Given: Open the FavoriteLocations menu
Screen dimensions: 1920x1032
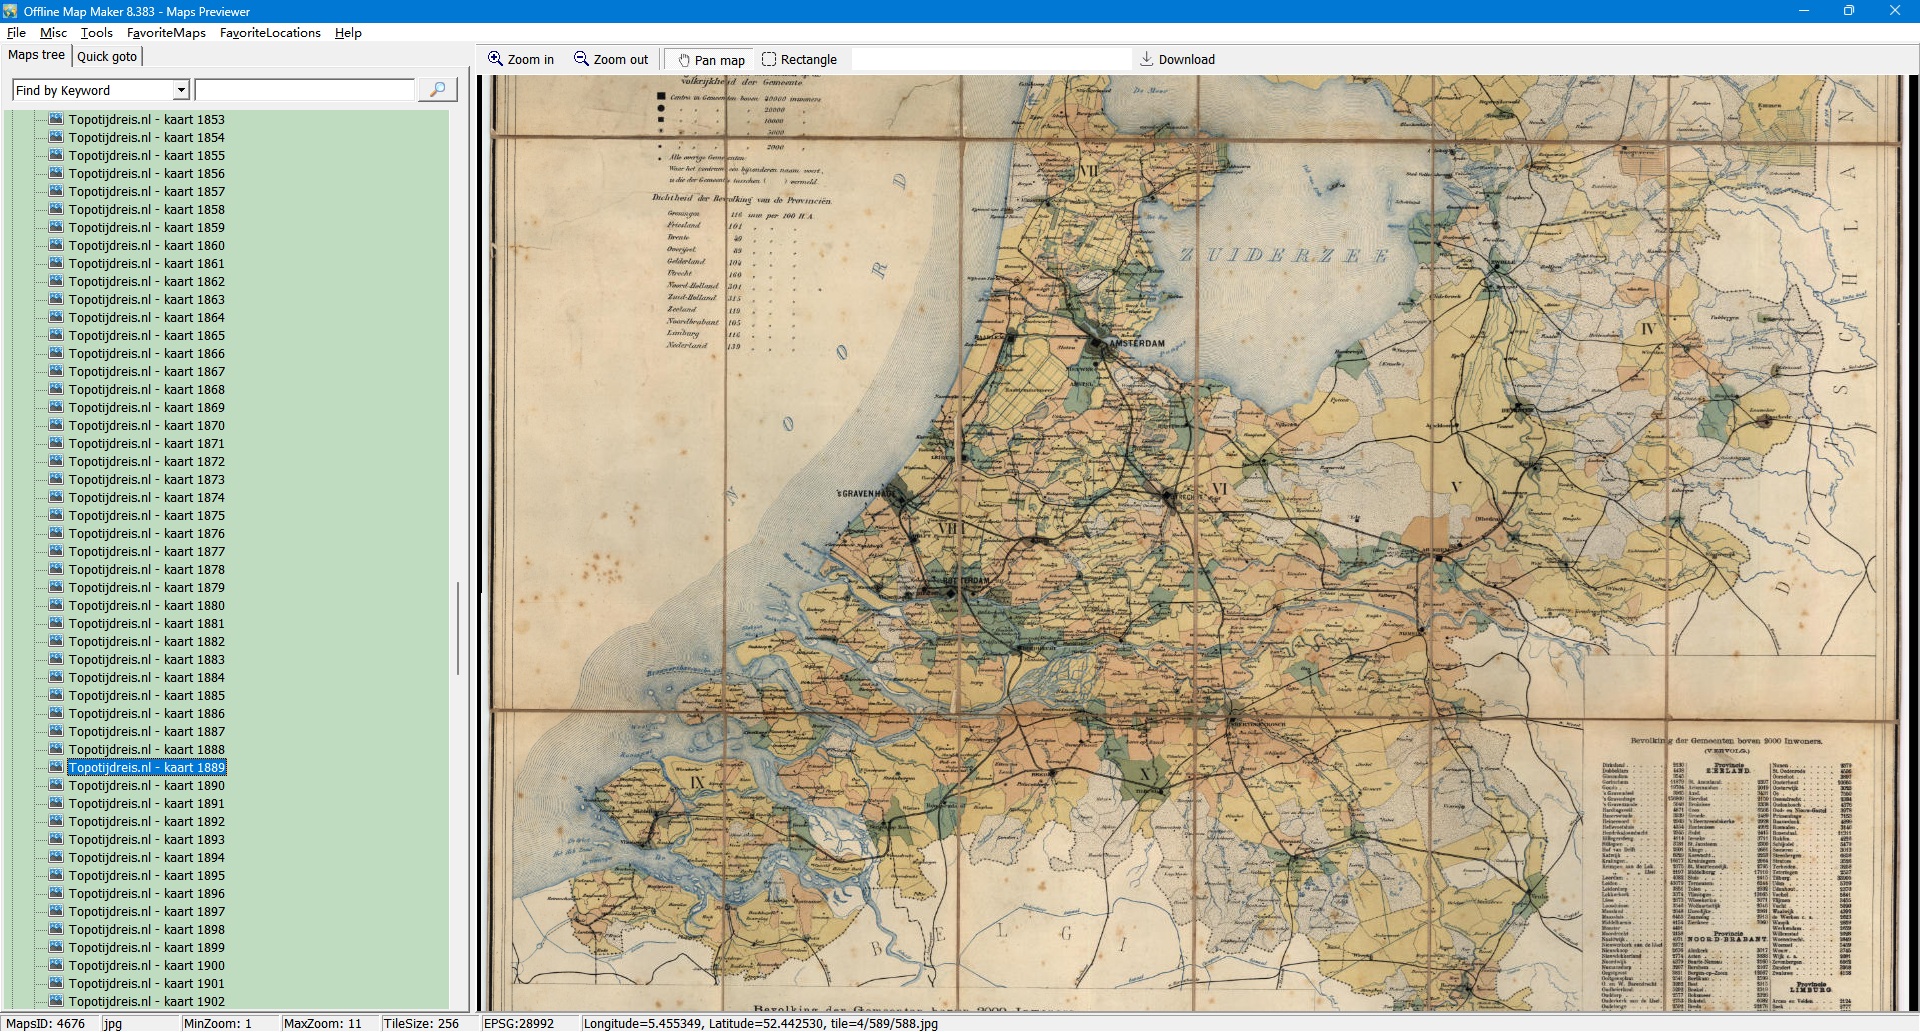Looking at the screenshot, I should pos(270,33).
